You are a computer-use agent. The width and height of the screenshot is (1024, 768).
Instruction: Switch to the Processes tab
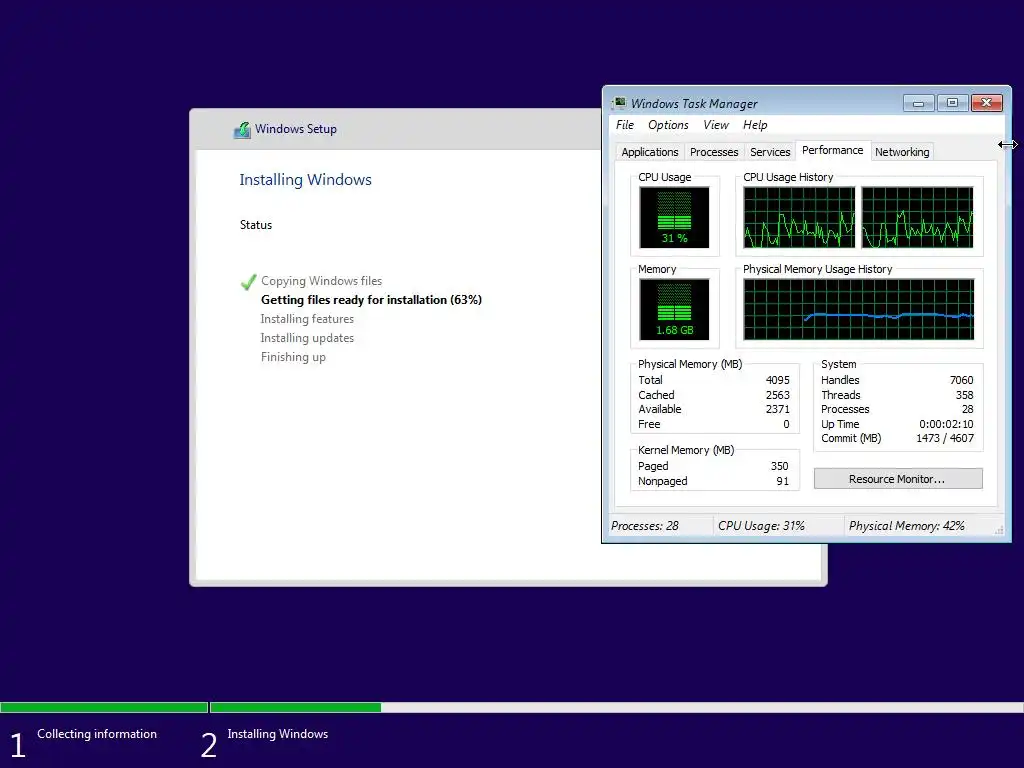pyautogui.click(x=714, y=152)
